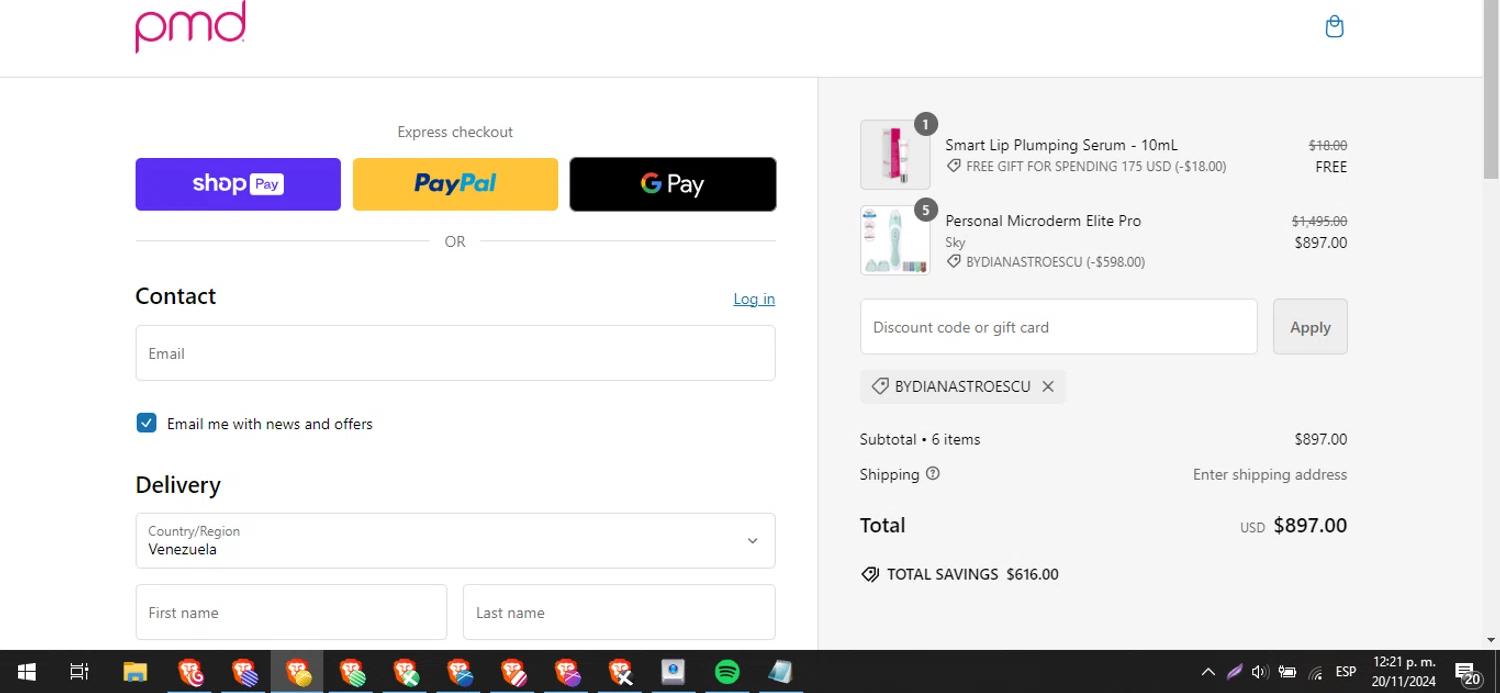Open Spotify from the taskbar
1500x693 pixels.
[x=727, y=672]
